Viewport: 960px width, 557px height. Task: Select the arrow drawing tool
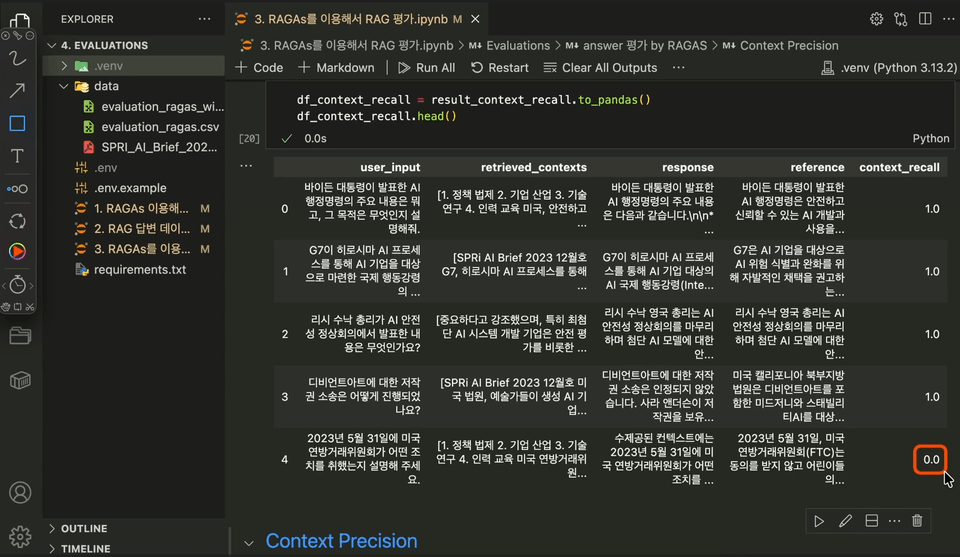click(17, 91)
